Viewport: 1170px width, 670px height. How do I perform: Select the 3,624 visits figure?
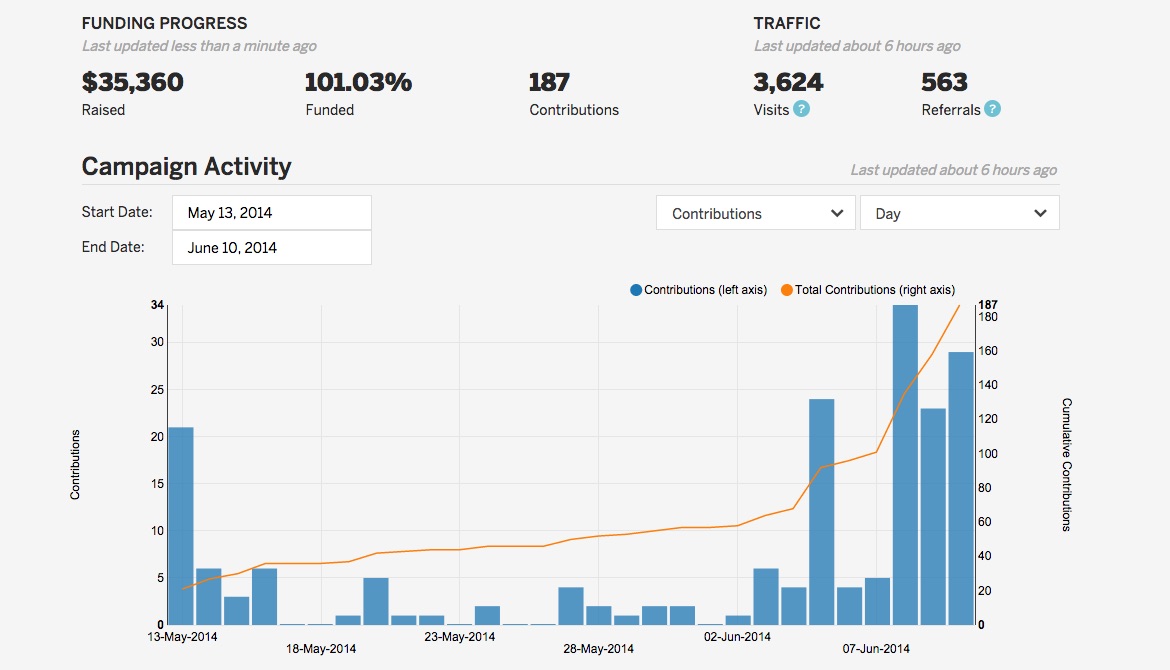click(x=788, y=82)
